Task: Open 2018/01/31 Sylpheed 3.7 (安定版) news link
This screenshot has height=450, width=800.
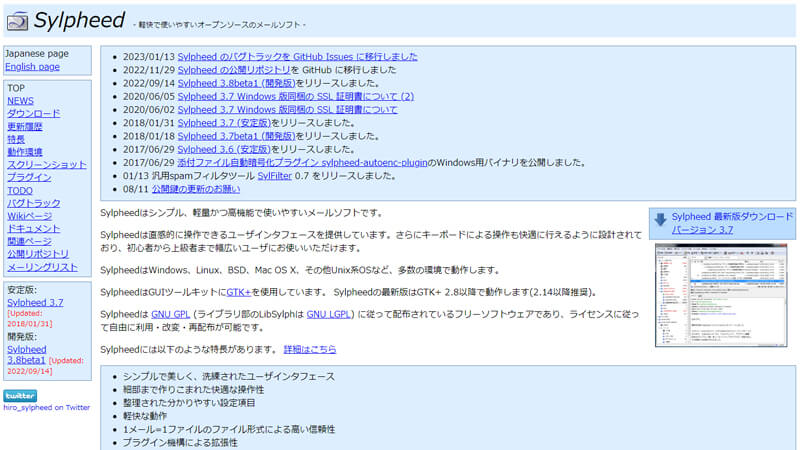Action: pos(224,123)
